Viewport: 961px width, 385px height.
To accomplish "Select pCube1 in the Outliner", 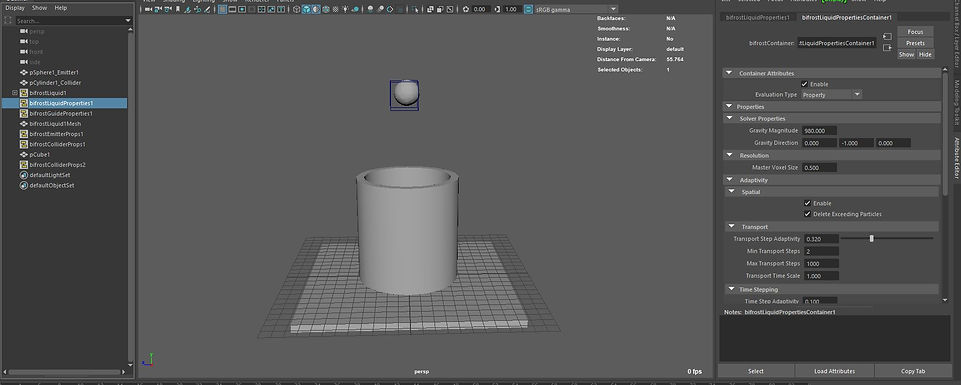I will pos(40,154).
